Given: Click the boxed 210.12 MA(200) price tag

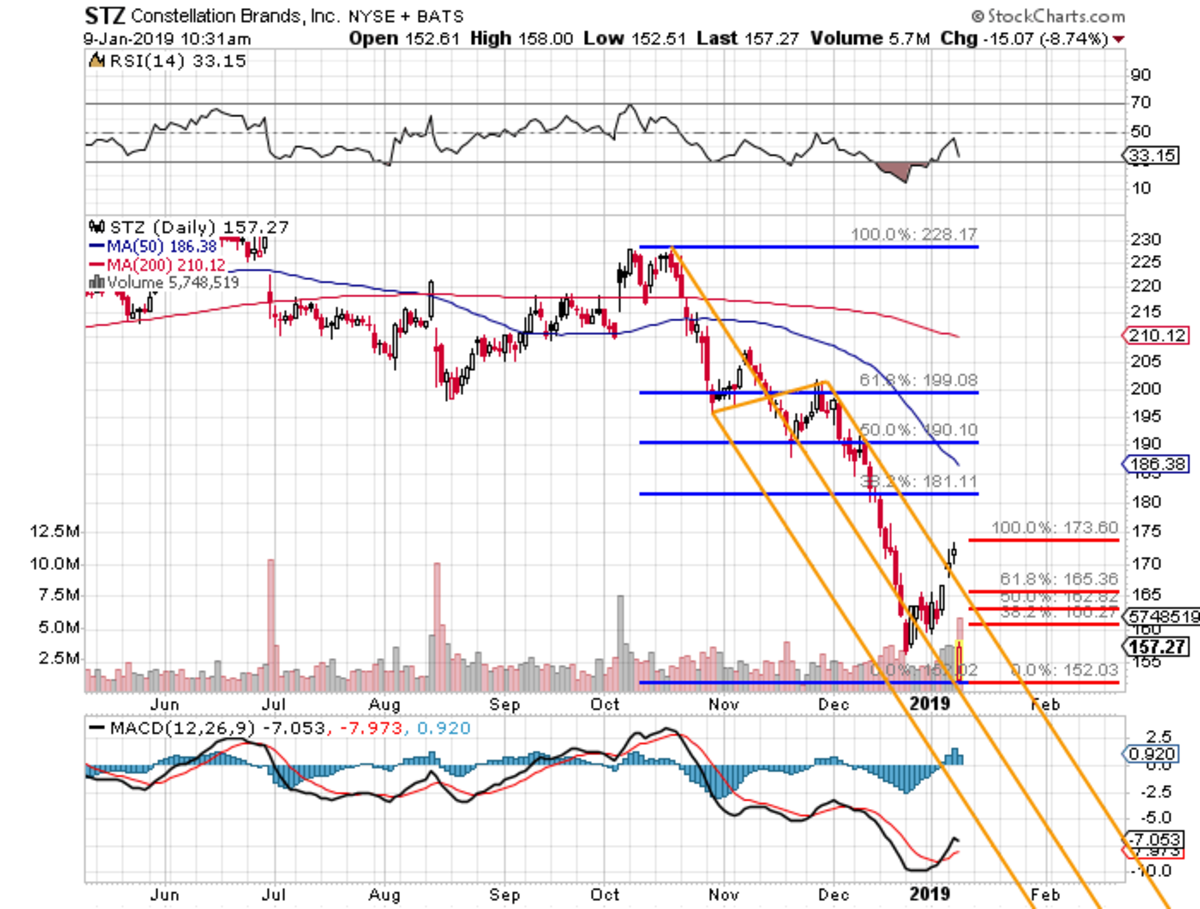Looking at the screenshot, I should coord(1158,336).
